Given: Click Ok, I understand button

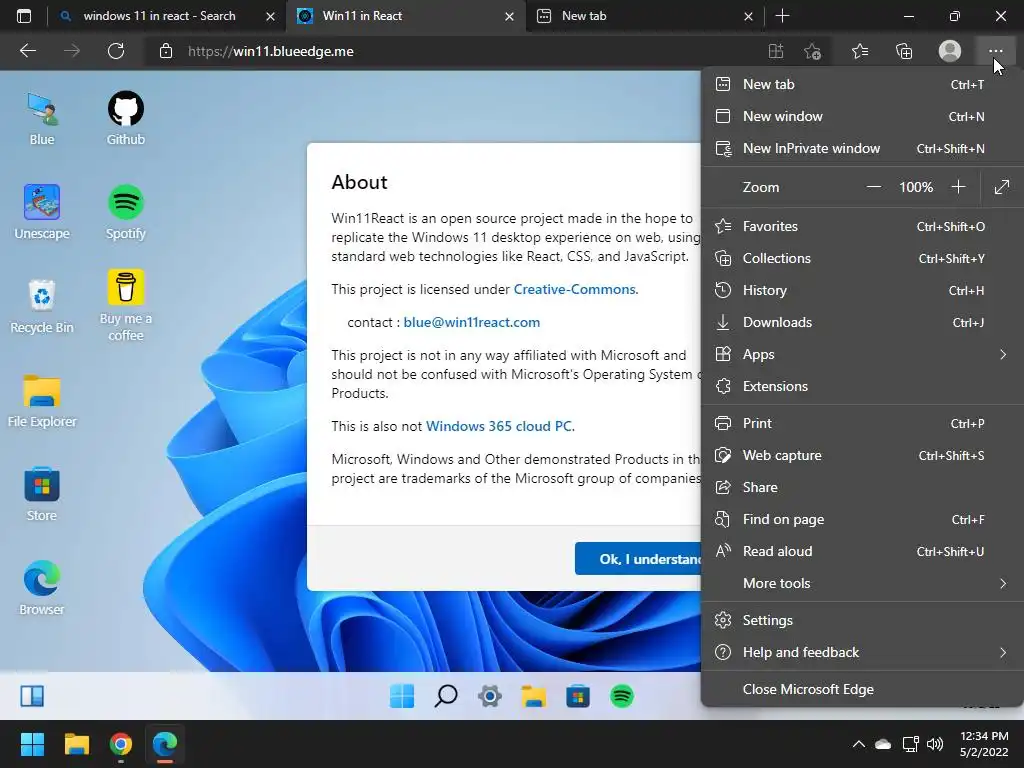Looking at the screenshot, I should pos(638,559).
